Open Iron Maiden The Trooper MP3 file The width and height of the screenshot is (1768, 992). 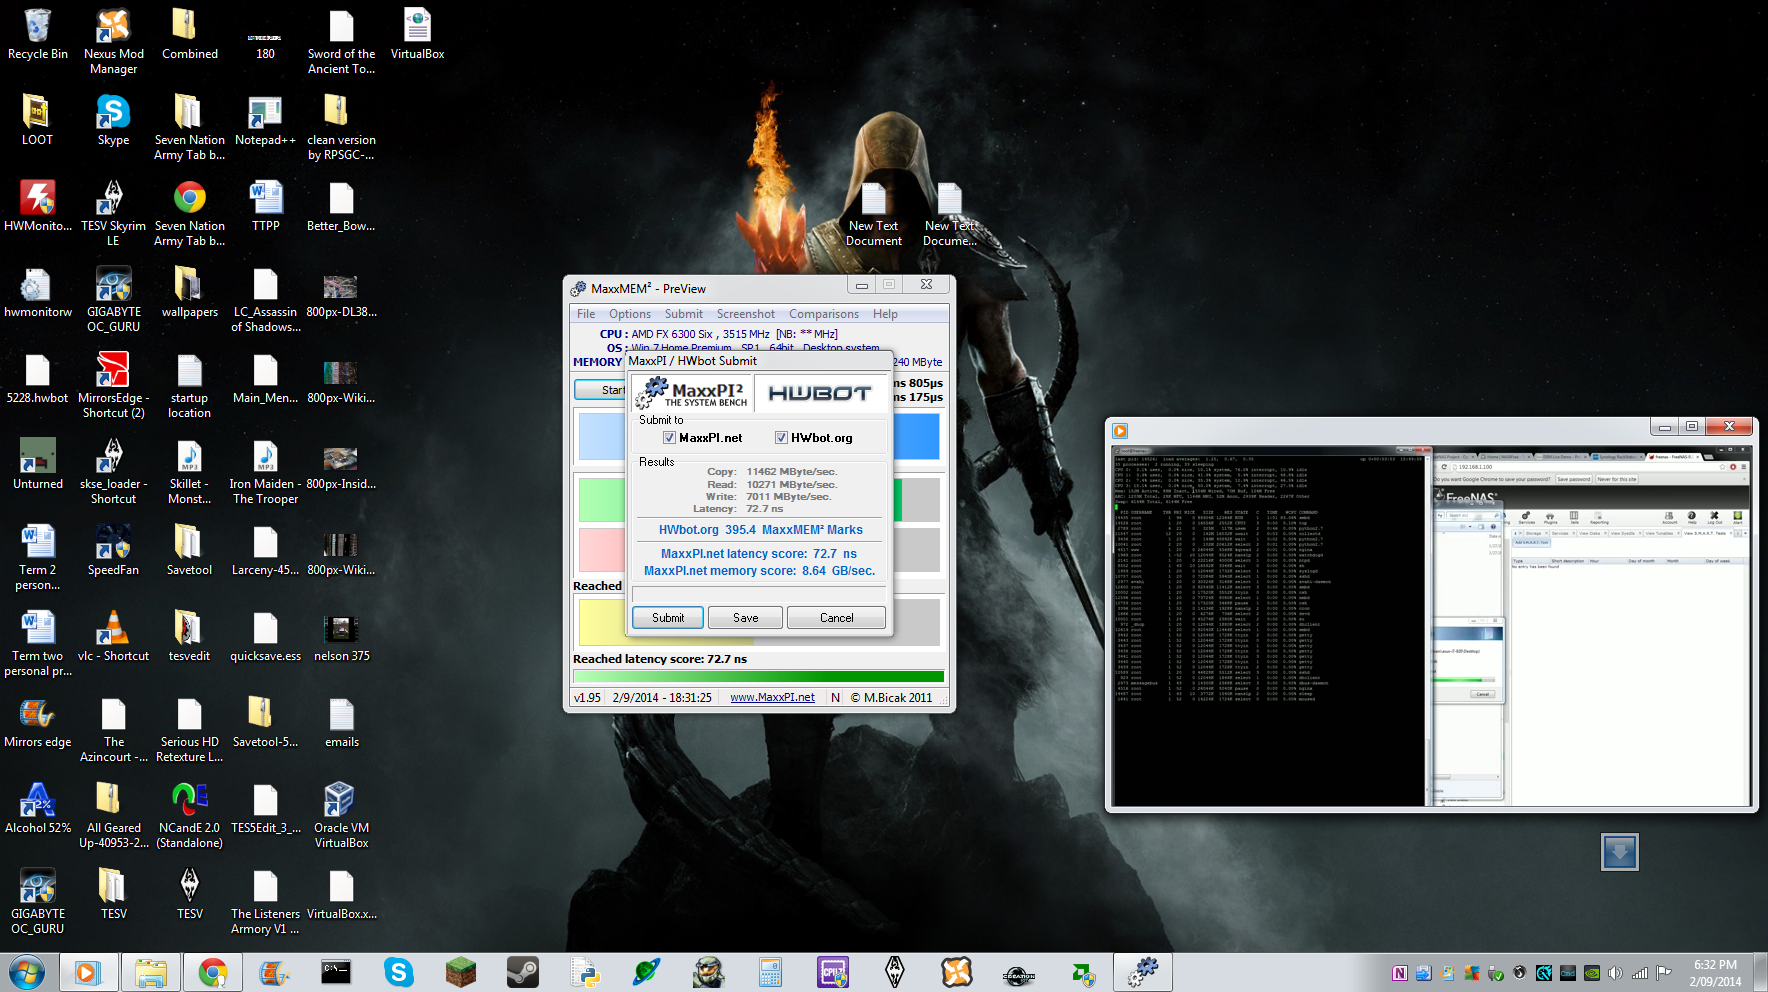coord(265,471)
